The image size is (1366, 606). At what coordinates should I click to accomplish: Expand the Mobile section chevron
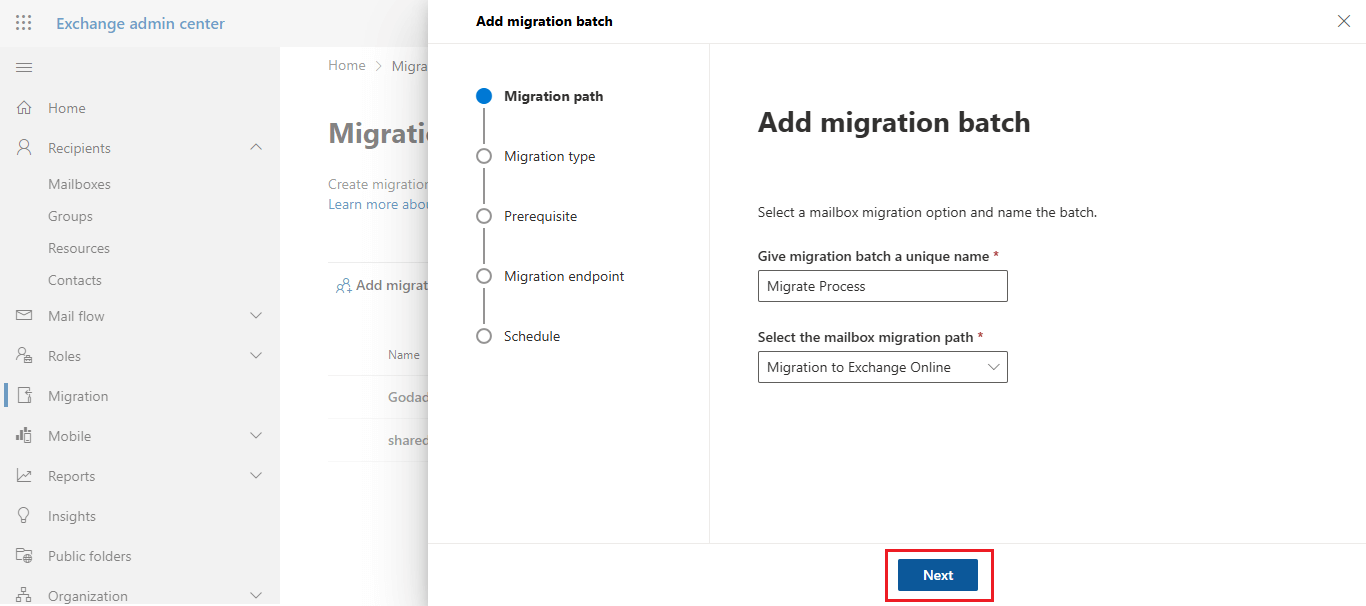(x=256, y=436)
